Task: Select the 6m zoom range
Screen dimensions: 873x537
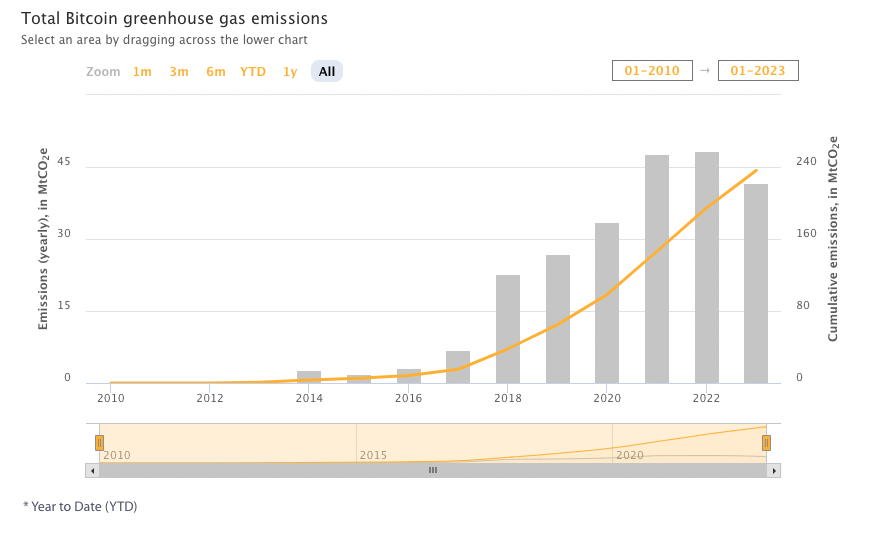Action: 215,72
